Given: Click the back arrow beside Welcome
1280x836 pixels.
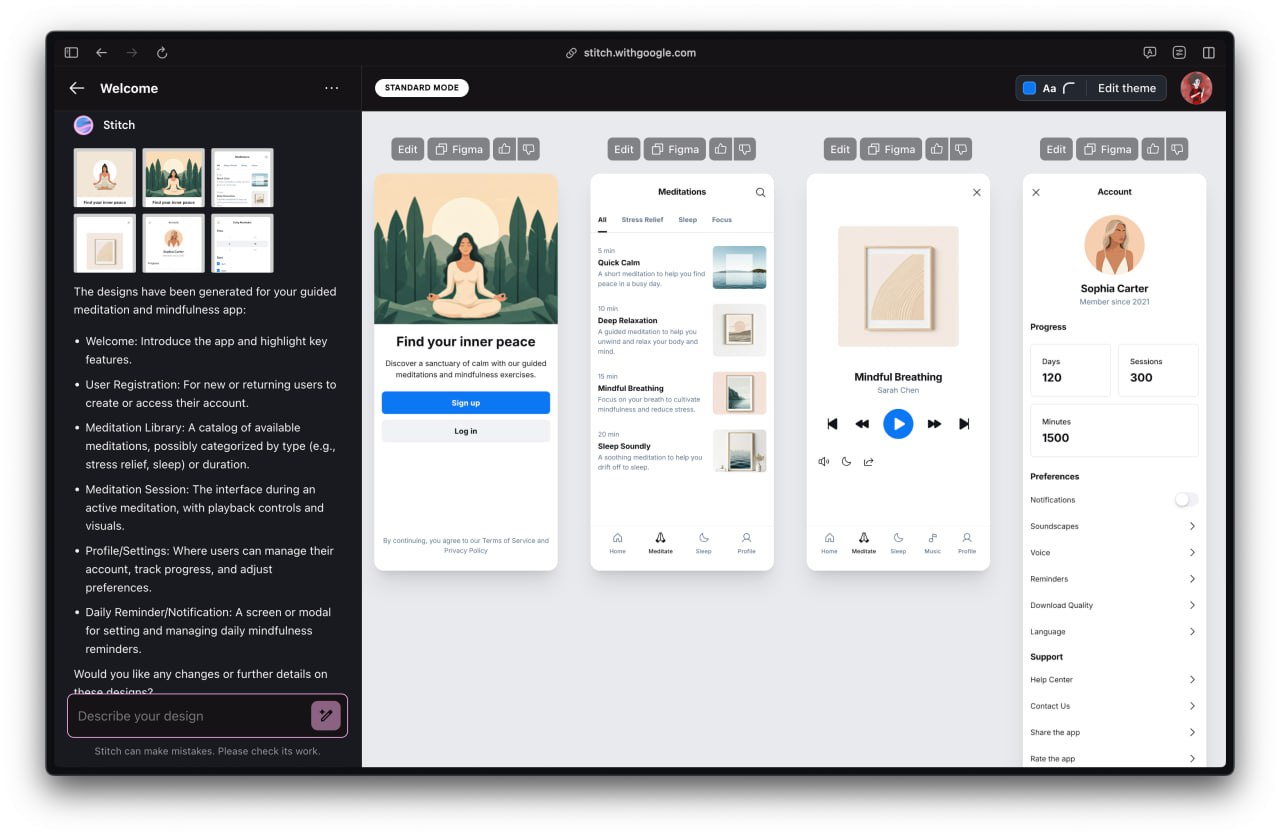Looking at the screenshot, I should [76, 88].
